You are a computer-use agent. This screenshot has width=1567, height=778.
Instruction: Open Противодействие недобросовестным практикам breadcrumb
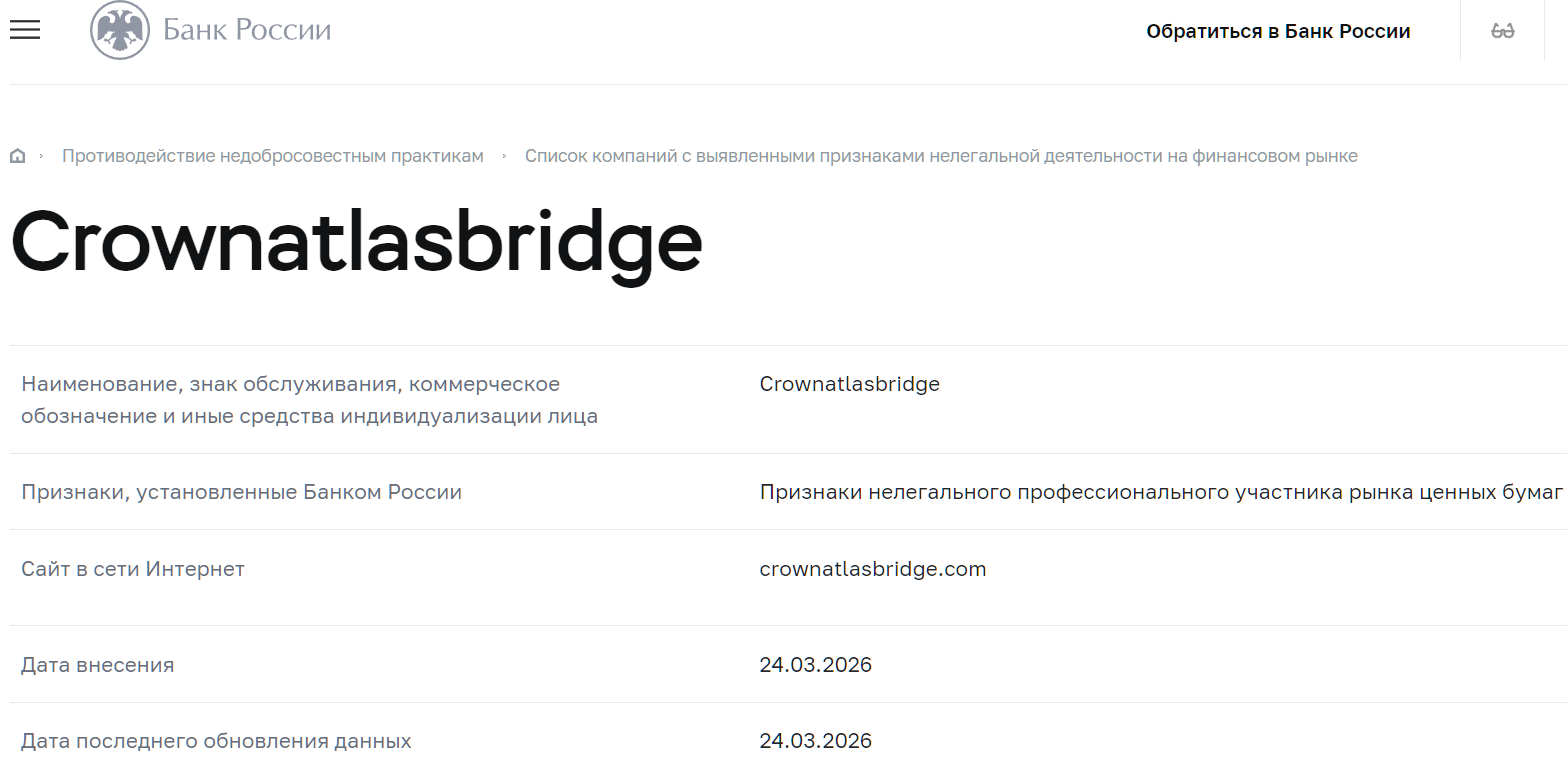pos(272,155)
